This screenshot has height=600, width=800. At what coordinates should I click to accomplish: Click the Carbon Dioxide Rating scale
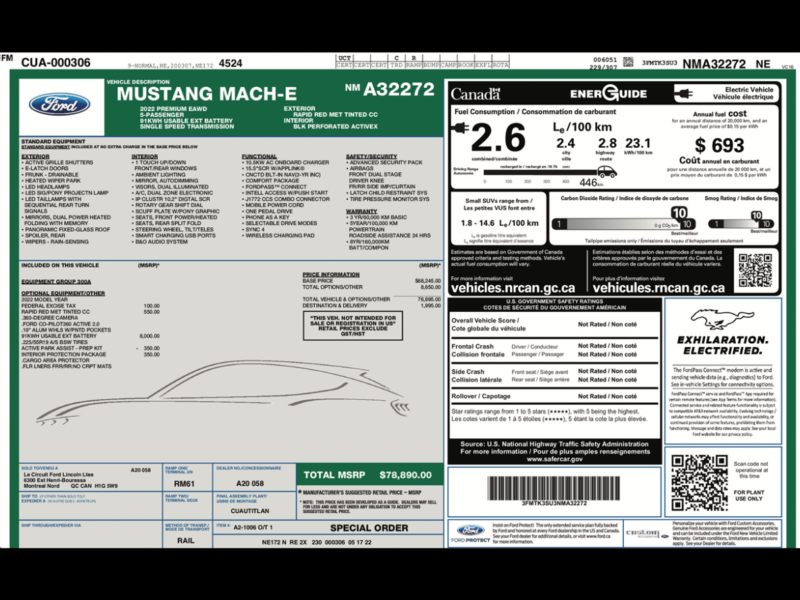(x=624, y=224)
